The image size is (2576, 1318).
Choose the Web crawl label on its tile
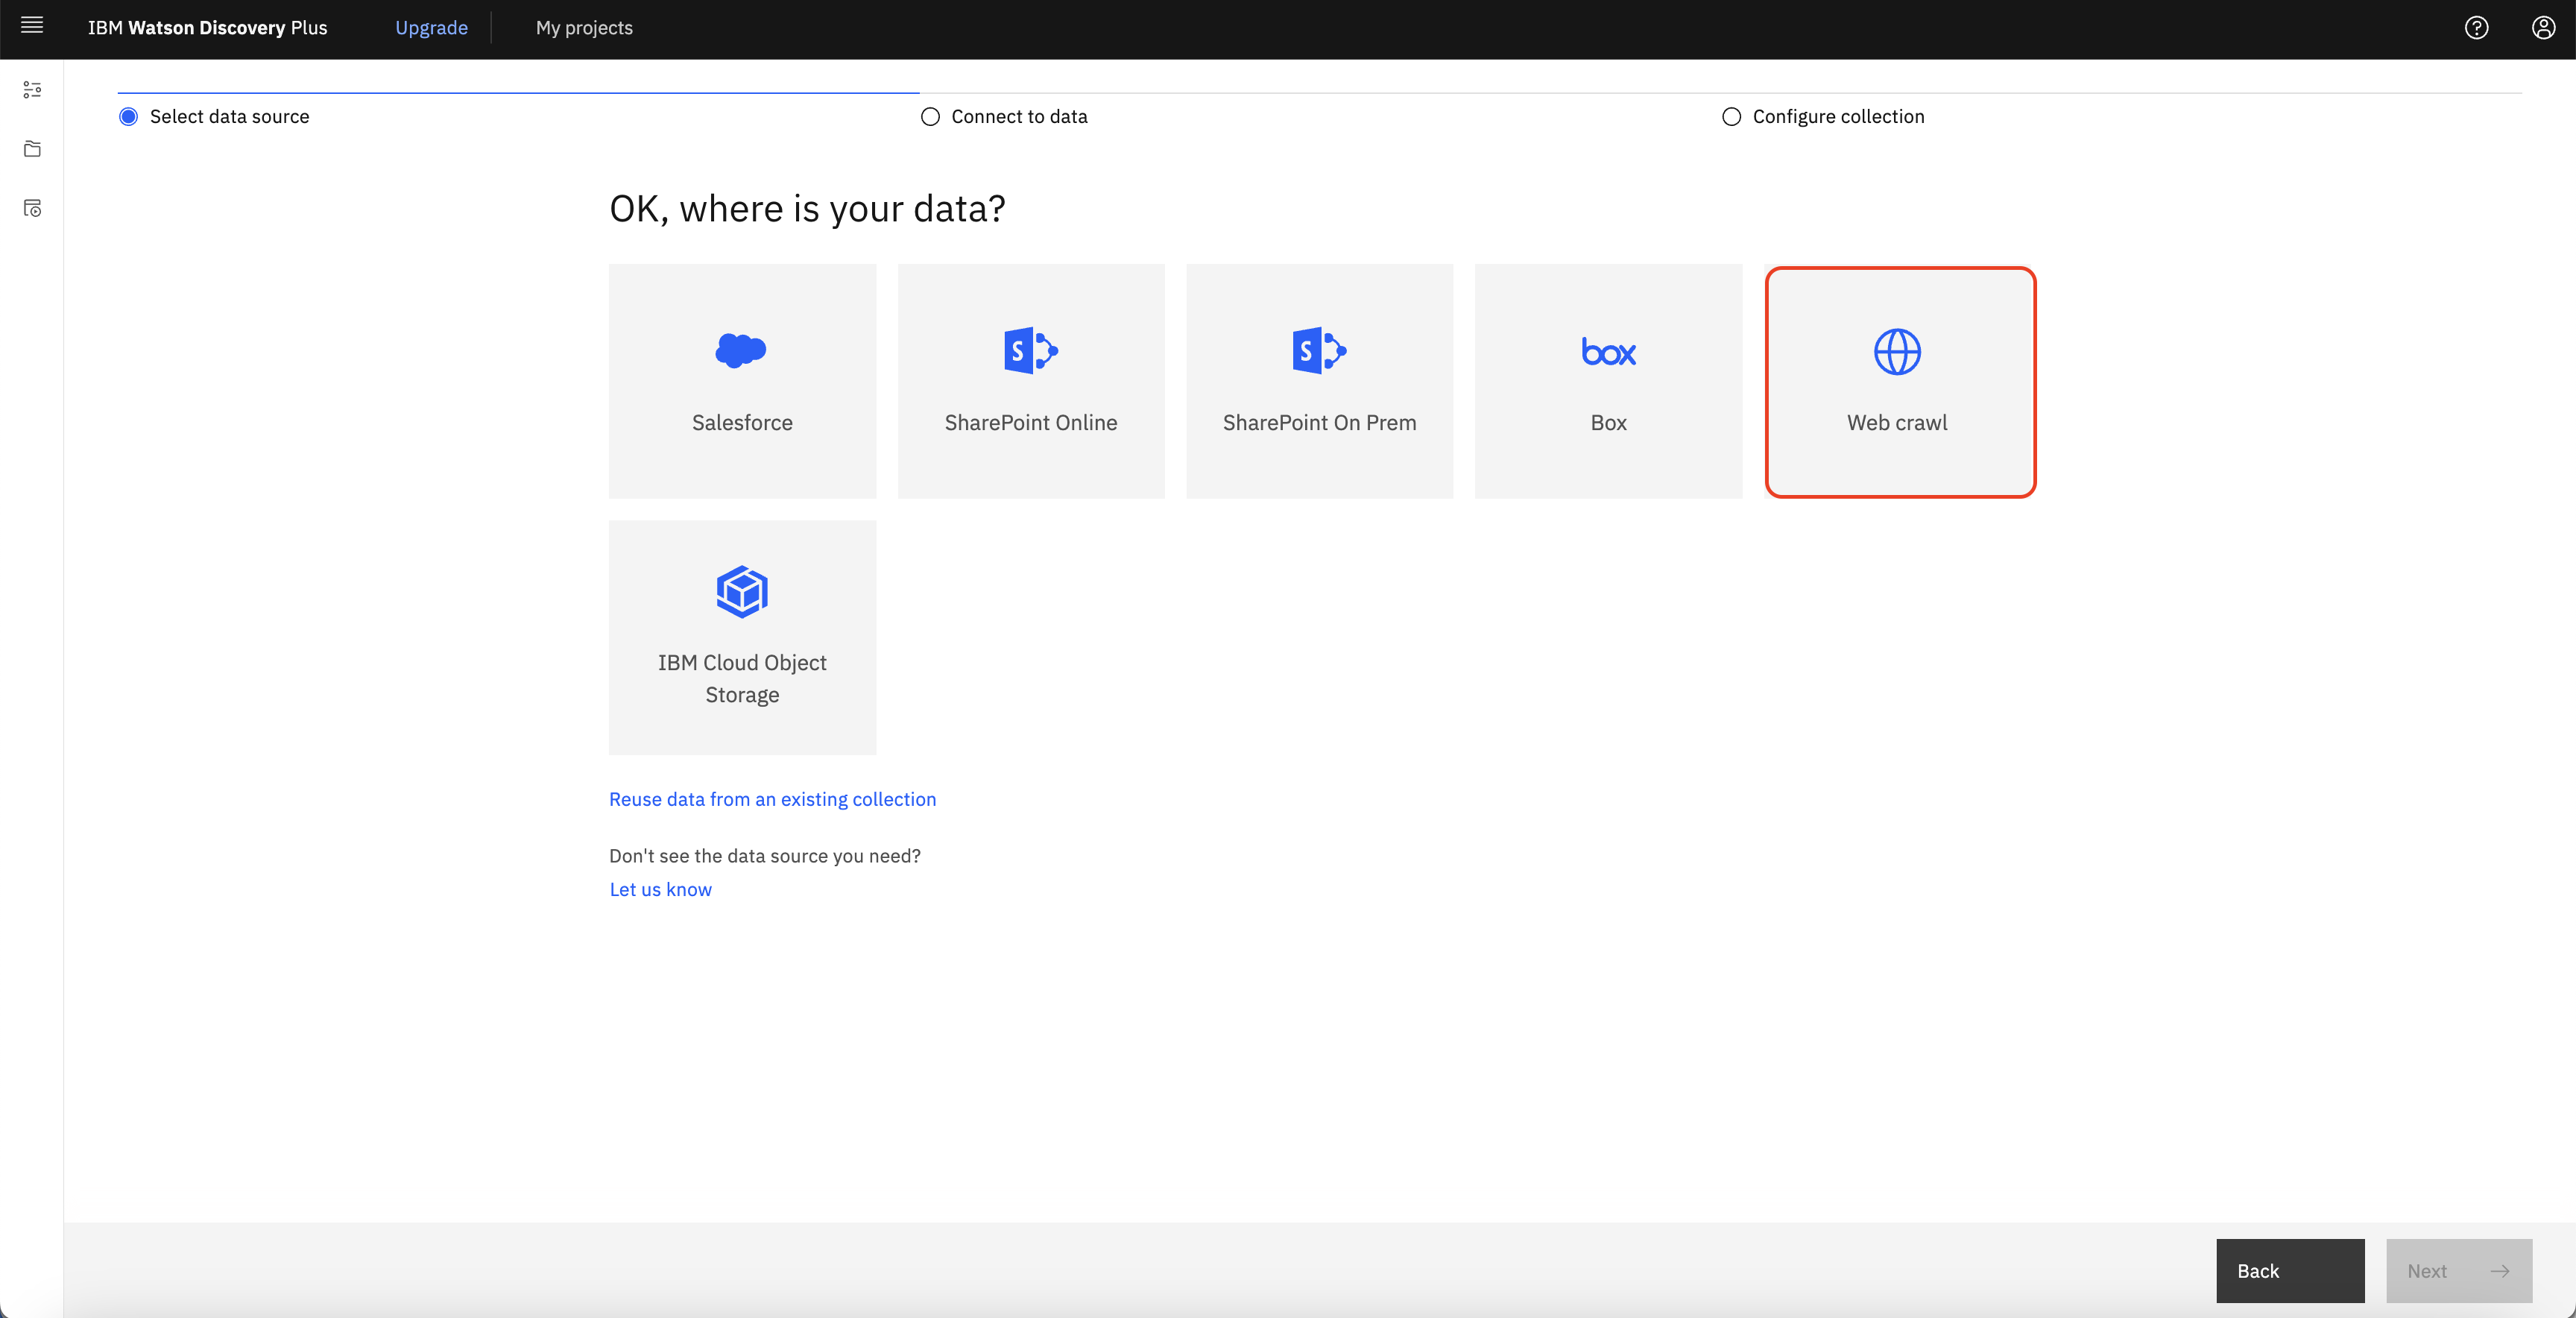point(1897,423)
